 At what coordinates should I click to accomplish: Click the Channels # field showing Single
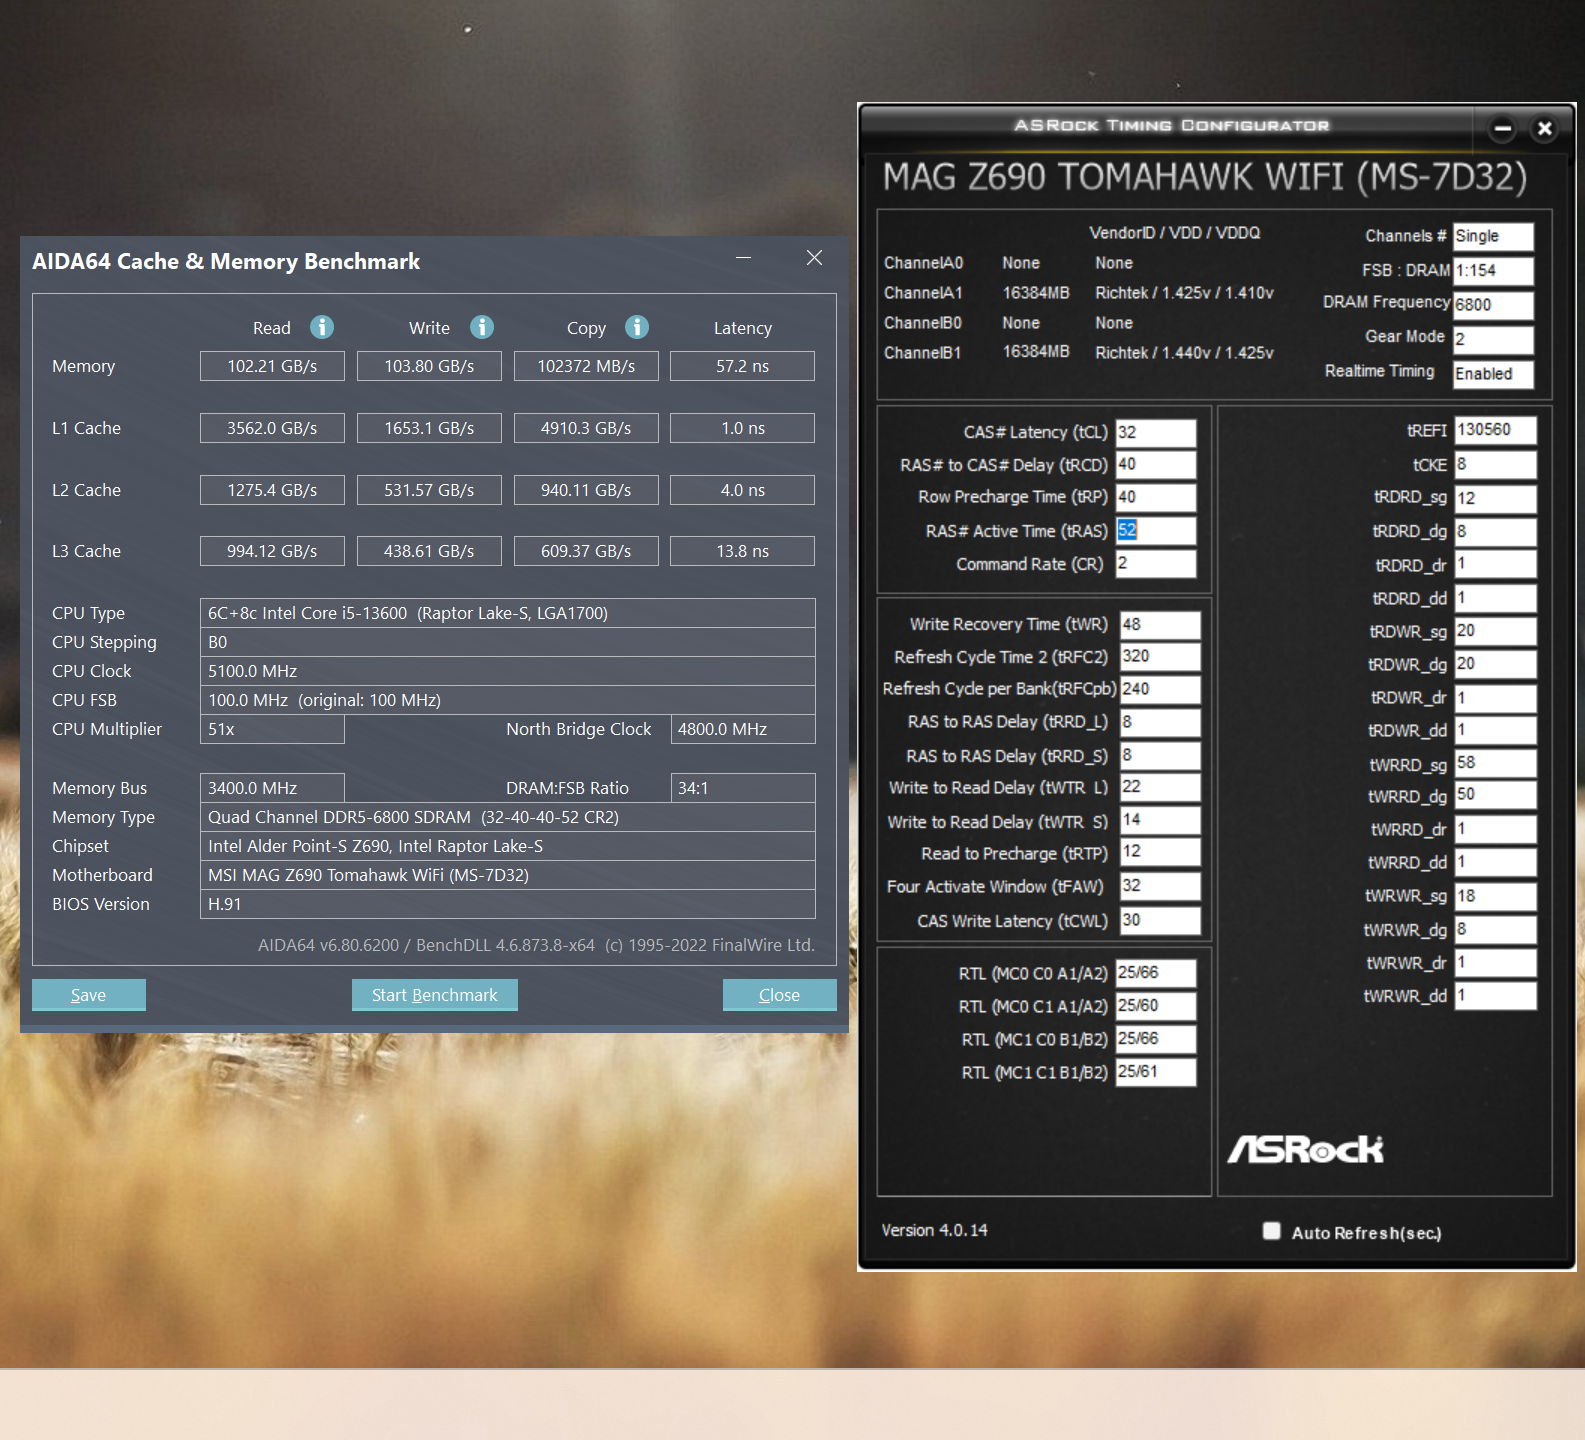coord(1493,236)
